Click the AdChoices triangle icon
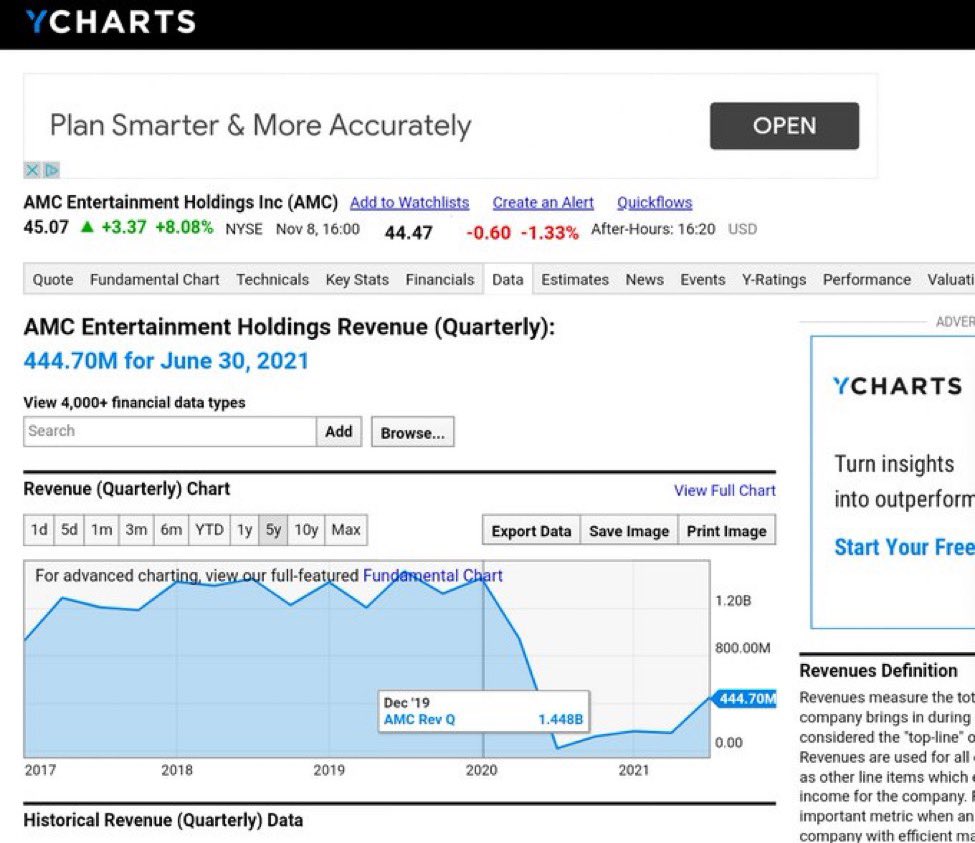The image size is (975, 843). click(52, 170)
